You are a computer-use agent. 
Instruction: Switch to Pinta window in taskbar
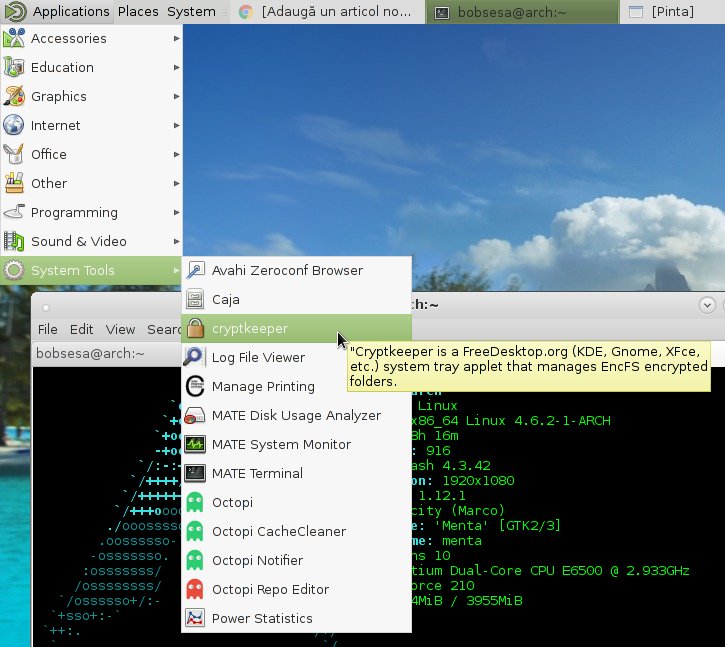[x=672, y=12]
